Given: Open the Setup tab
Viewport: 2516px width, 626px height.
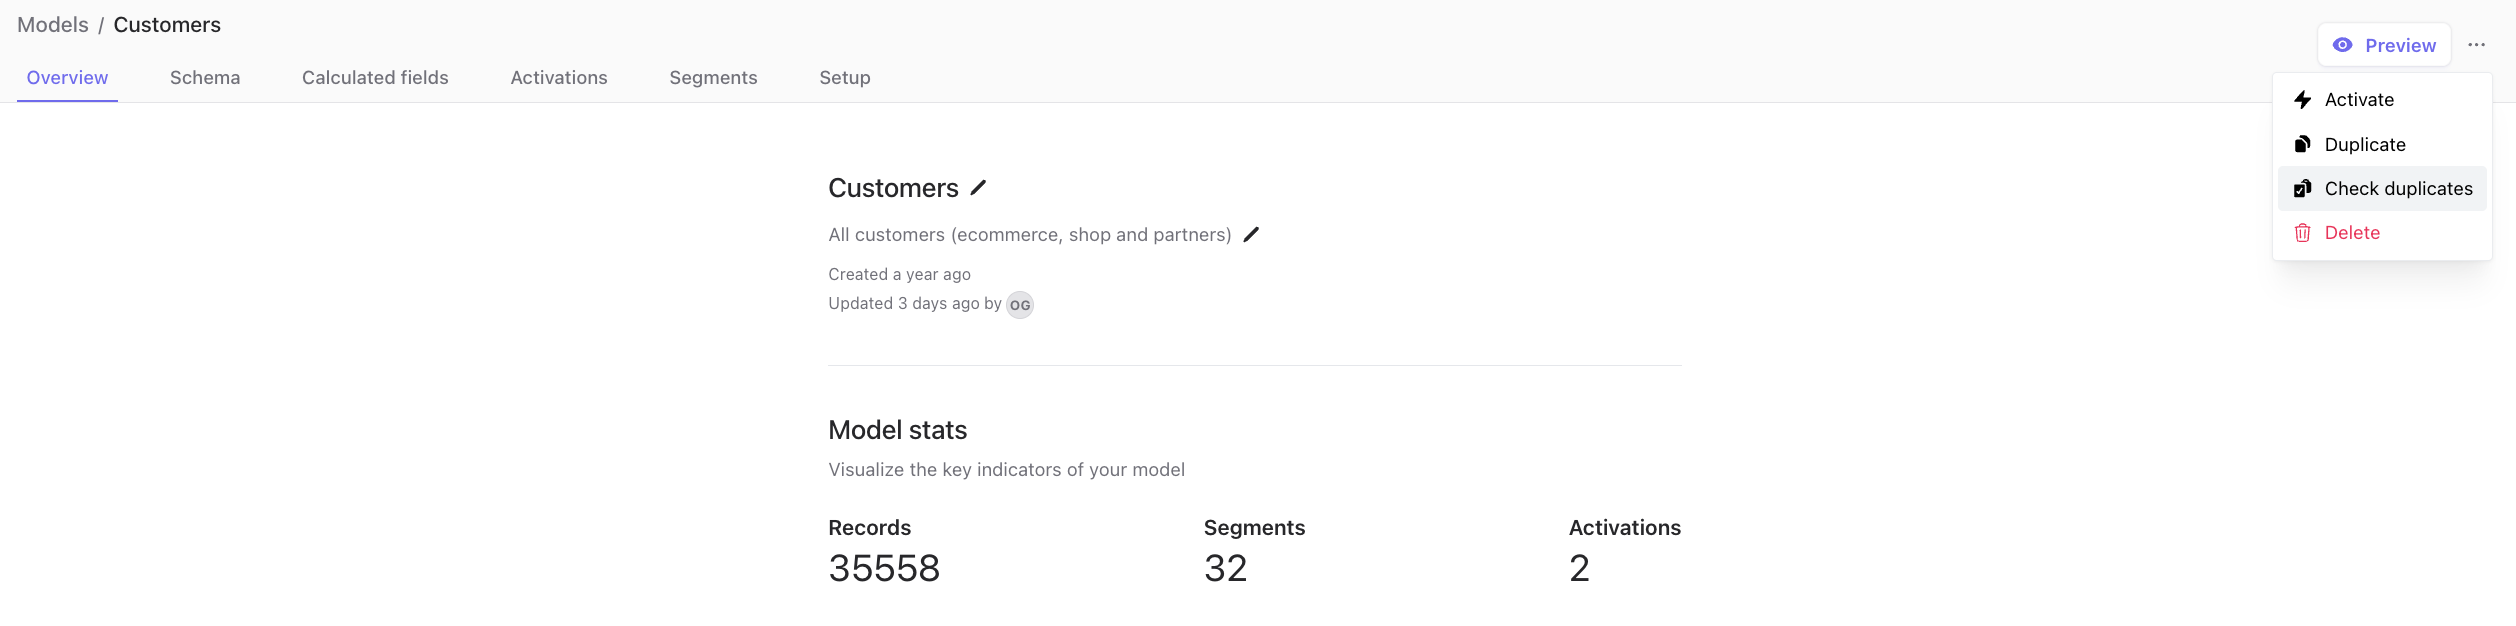Looking at the screenshot, I should pyautogui.click(x=845, y=78).
